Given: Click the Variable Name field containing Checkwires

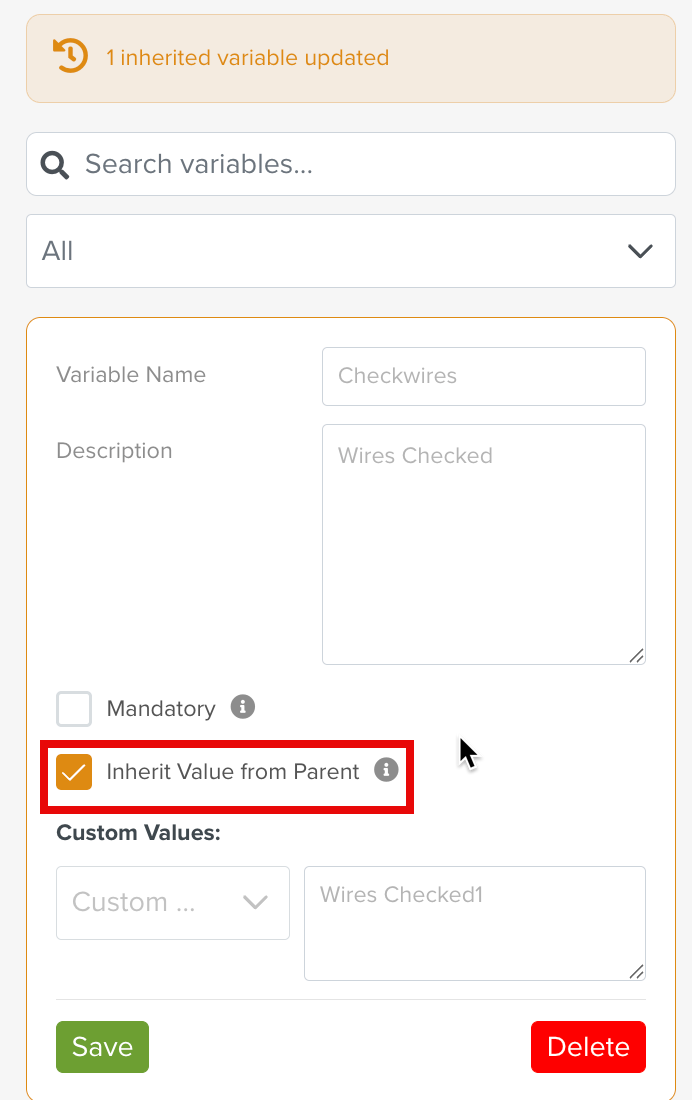Looking at the screenshot, I should (483, 376).
